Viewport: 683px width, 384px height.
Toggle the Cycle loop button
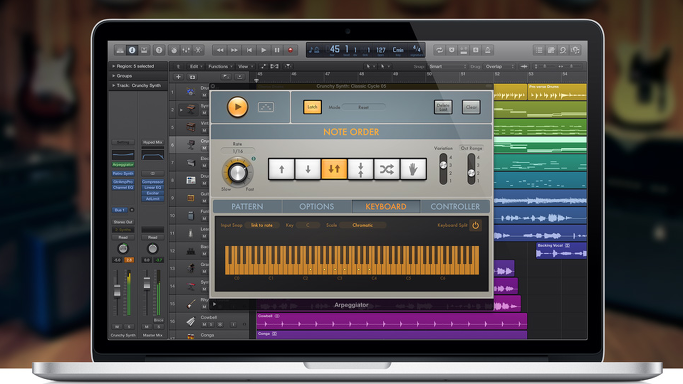pos(439,50)
